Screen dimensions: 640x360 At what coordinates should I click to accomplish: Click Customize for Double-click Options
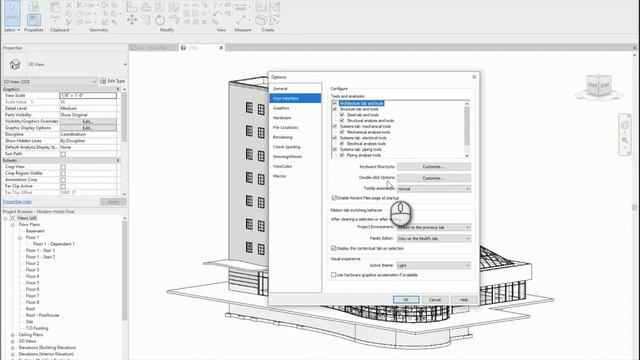coord(433,178)
